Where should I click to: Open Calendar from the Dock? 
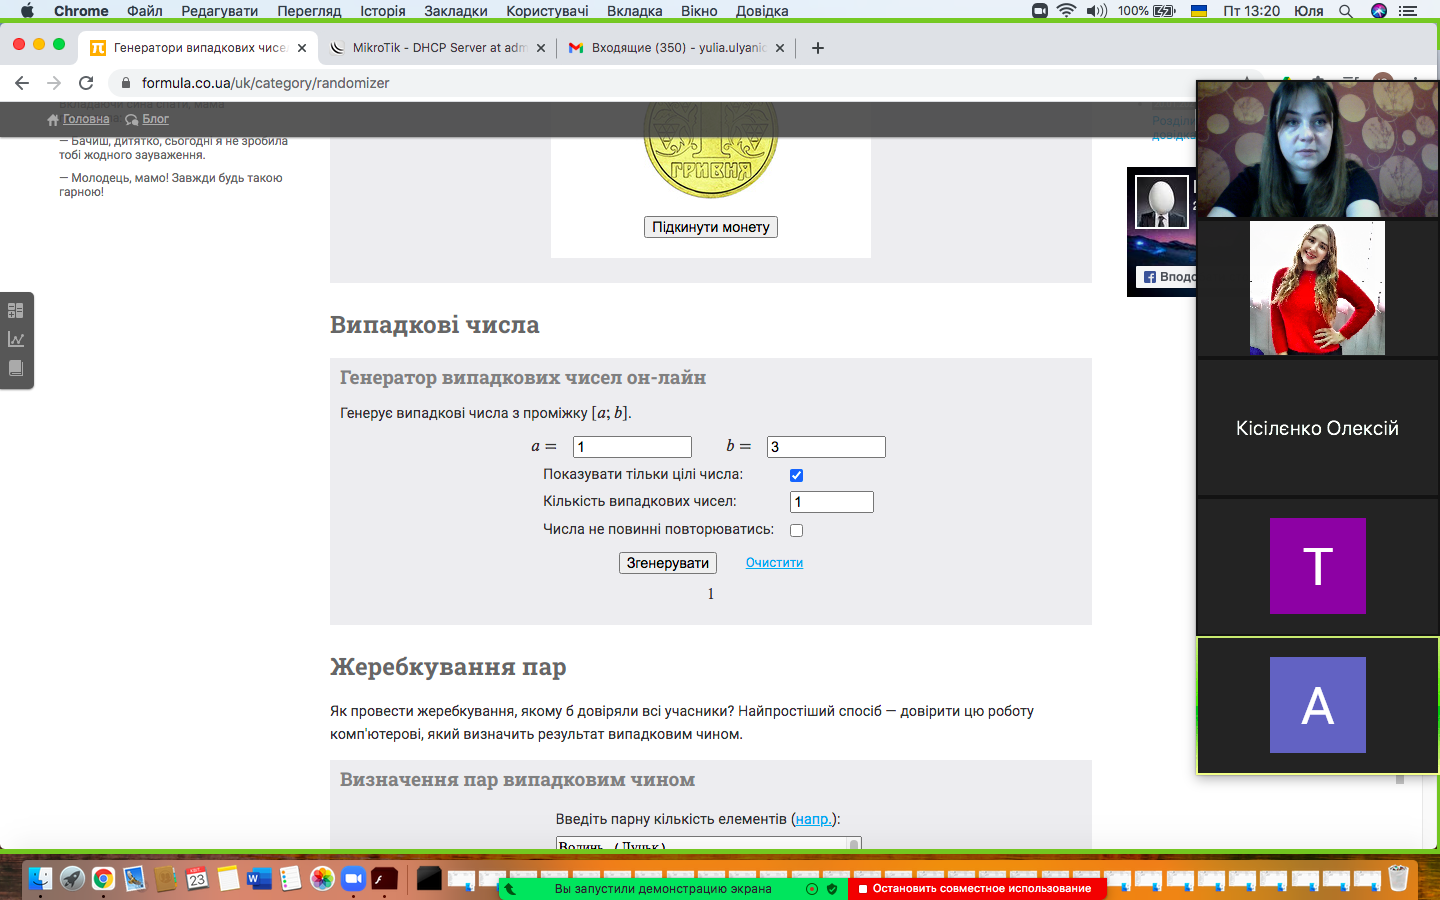(197, 879)
